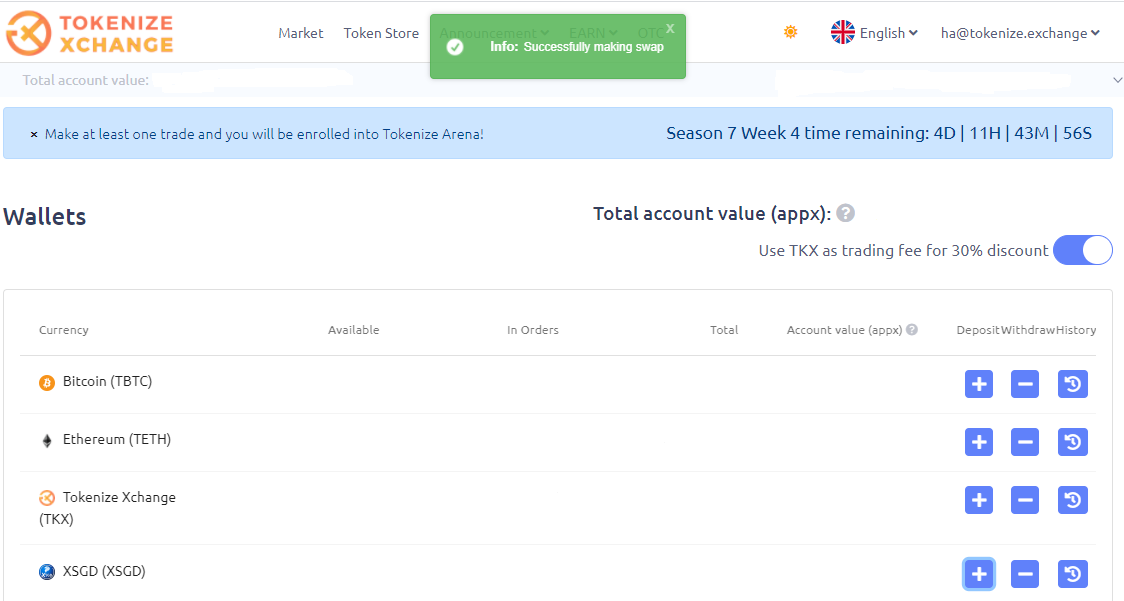Image resolution: width=1124 pixels, height=601 pixels.
Task: Click the XSGD coin icon
Action: [47, 572]
